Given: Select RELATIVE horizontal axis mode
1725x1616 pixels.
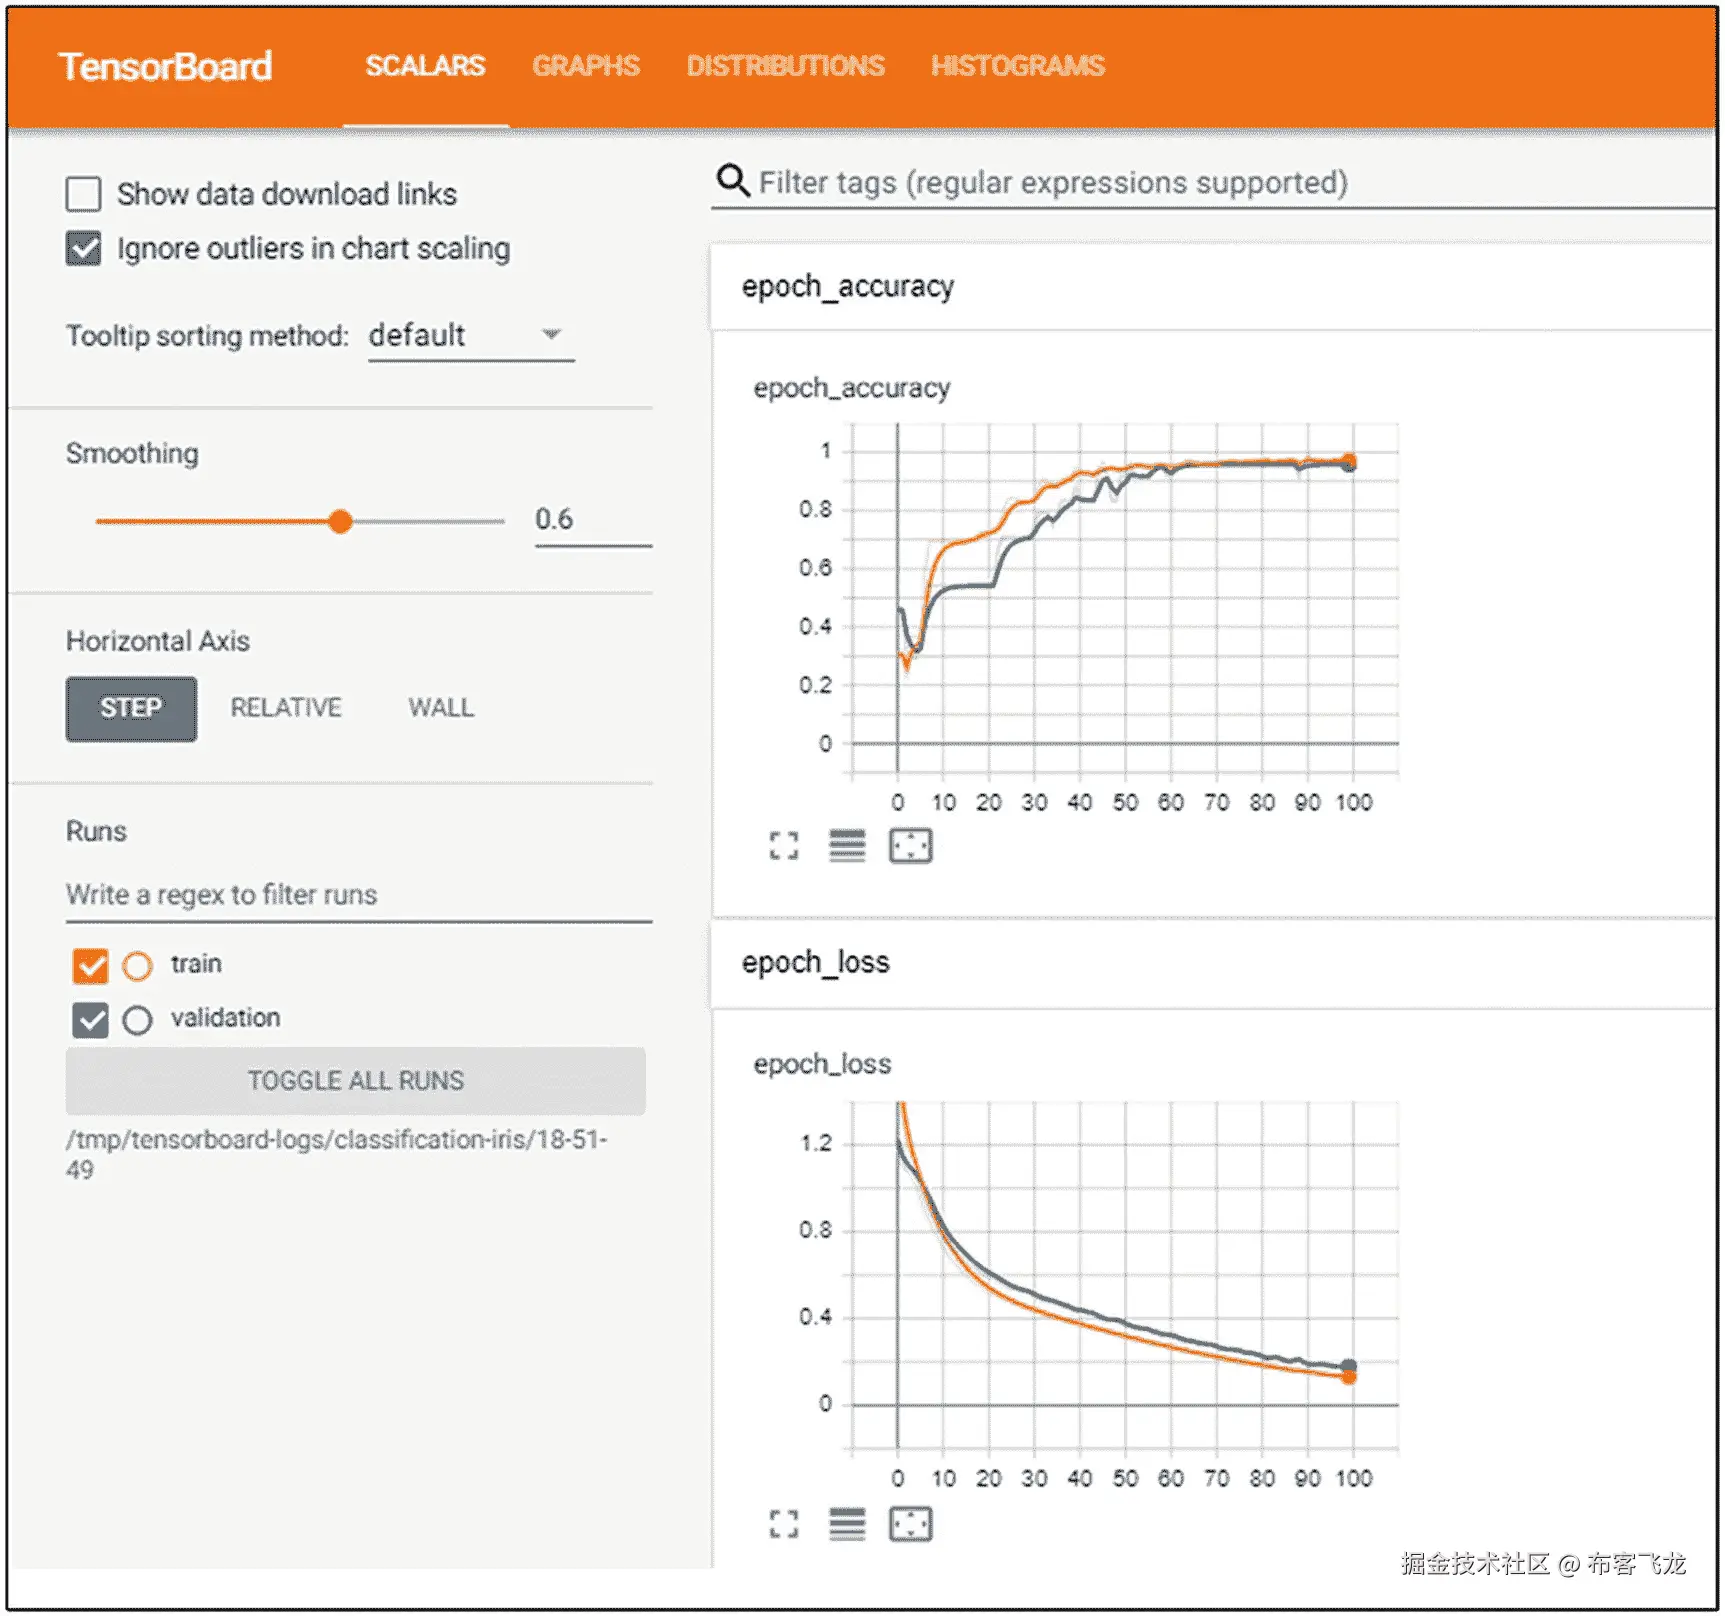Looking at the screenshot, I should click(x=286, y=708).
